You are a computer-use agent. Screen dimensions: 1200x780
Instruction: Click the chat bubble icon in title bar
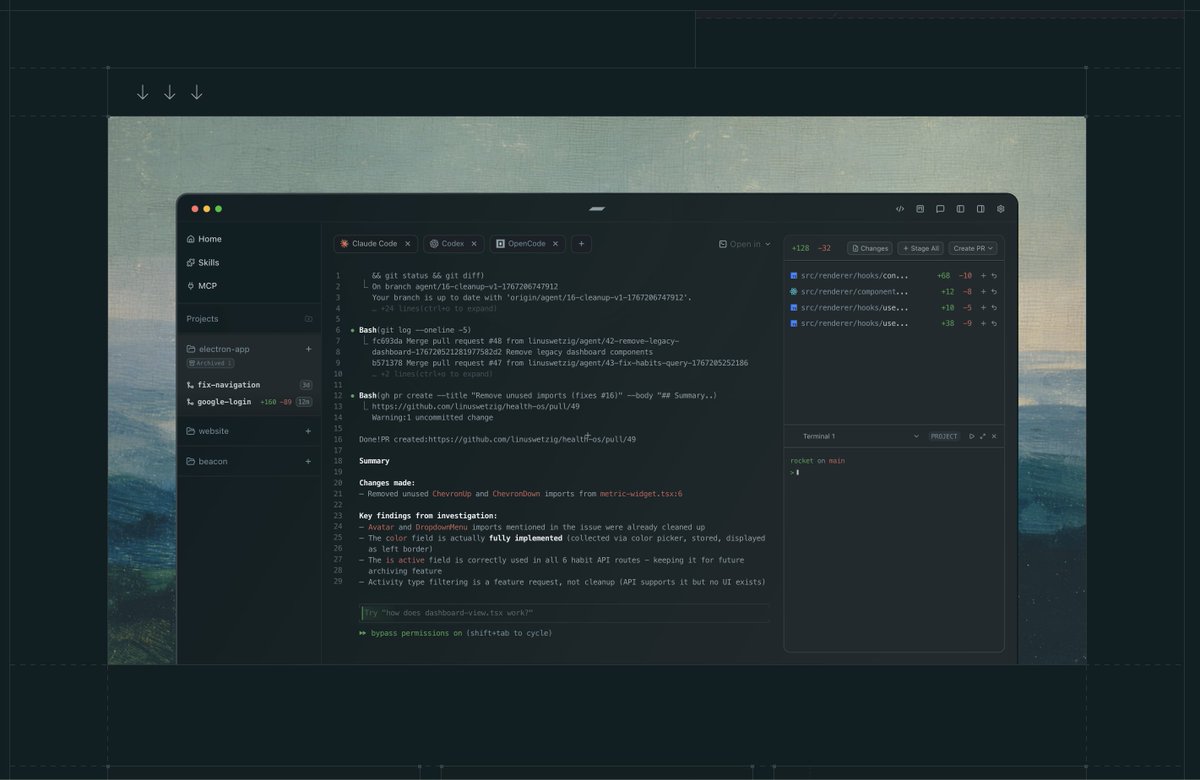point(940,209)
